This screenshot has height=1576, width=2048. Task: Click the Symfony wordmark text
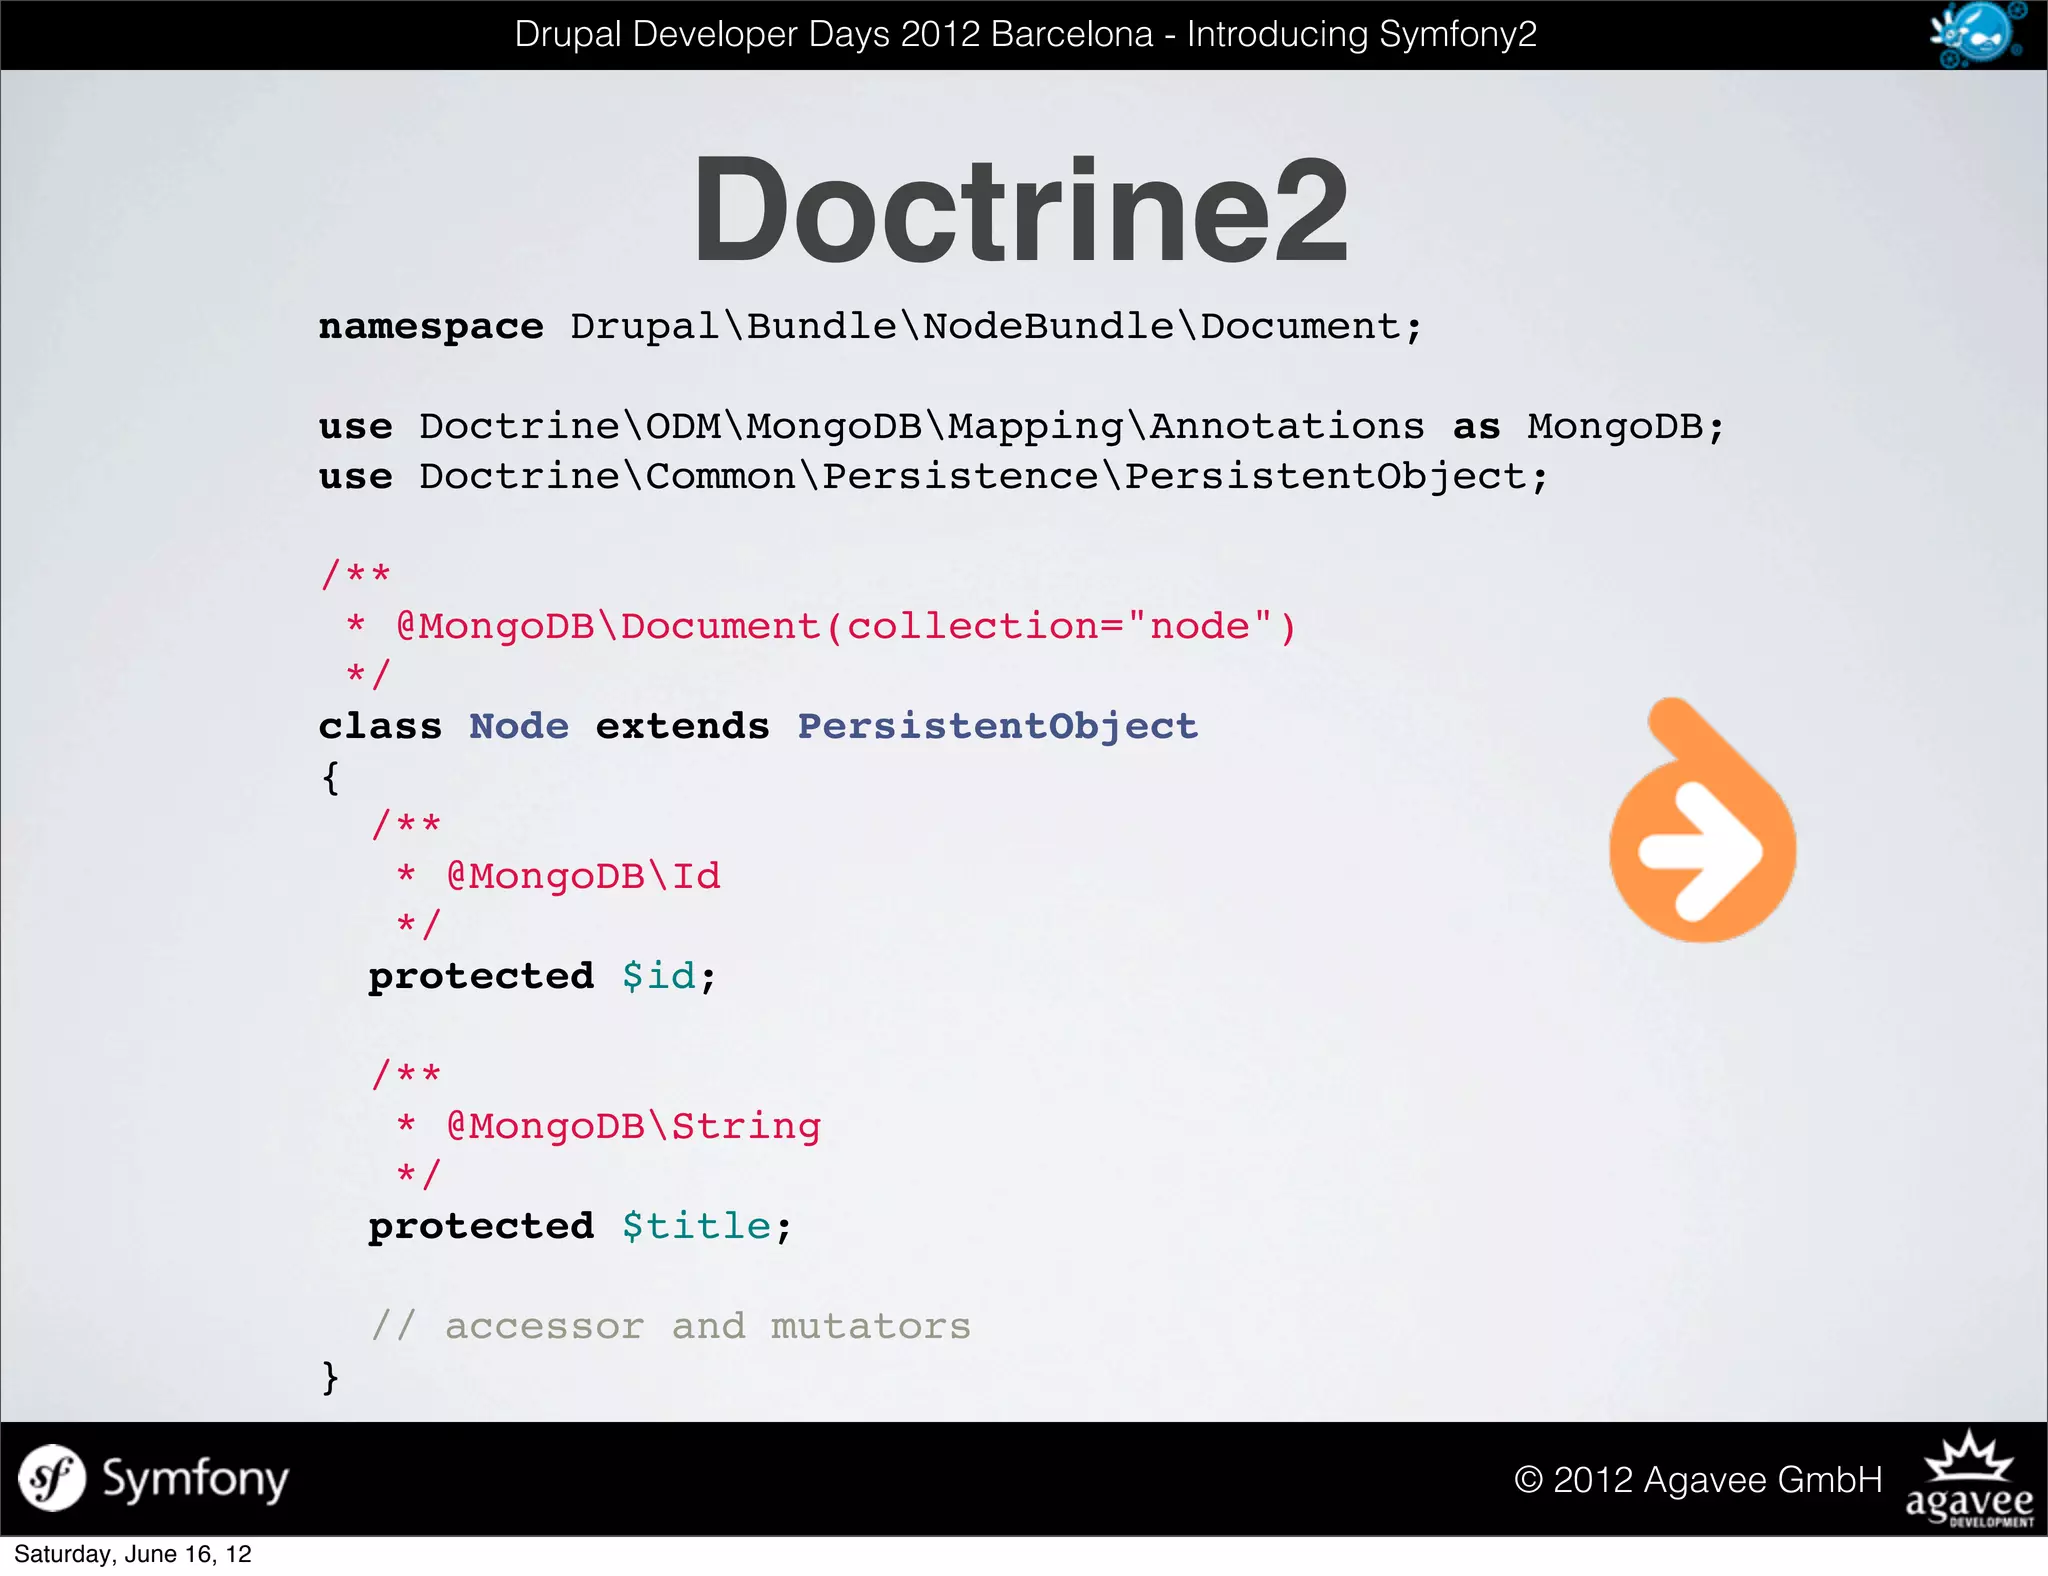tap(196, 1480)
